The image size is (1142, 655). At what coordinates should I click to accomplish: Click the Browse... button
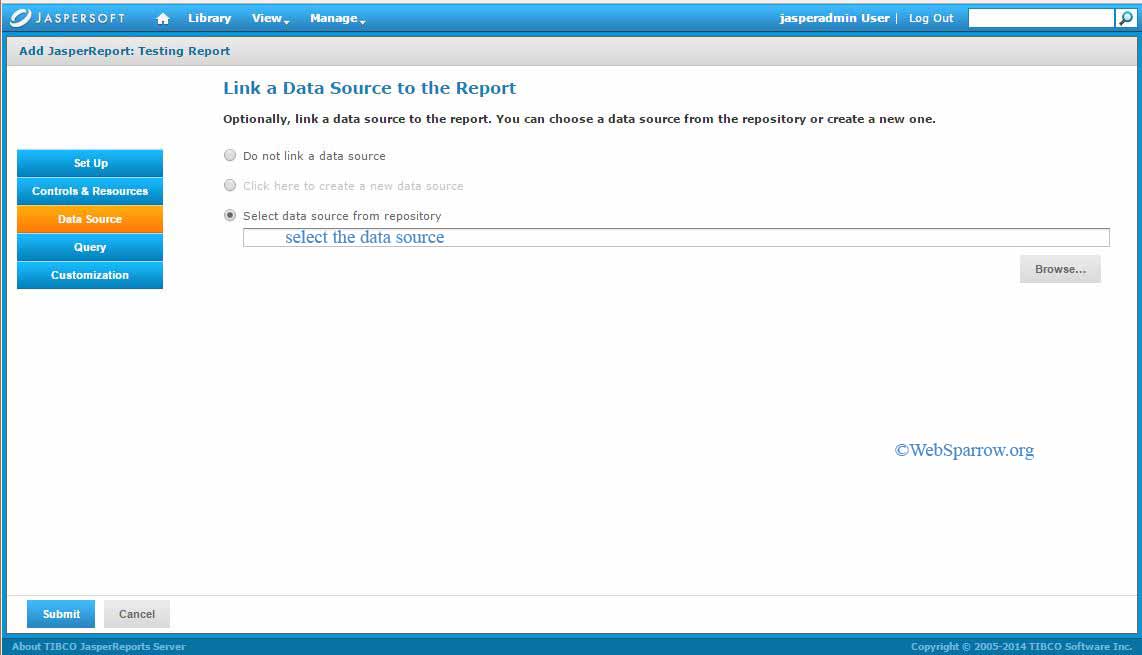tap(1060, 269)
